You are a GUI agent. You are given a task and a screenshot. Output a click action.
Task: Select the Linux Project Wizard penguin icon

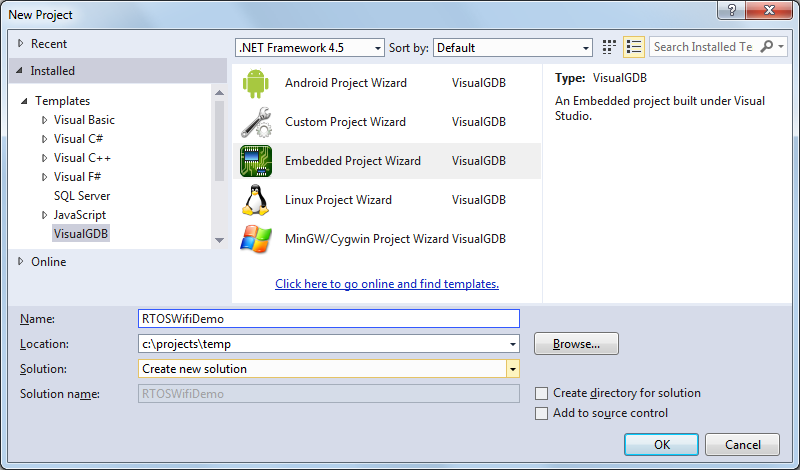pos(255,200)
